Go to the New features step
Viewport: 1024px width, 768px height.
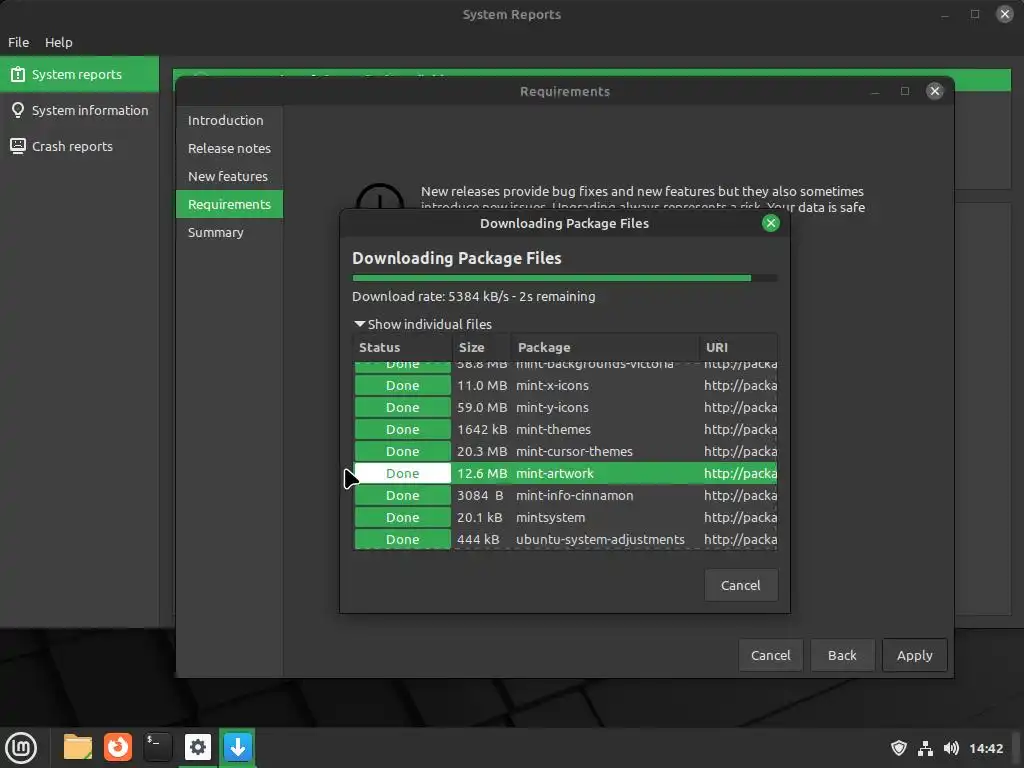(229, 176)
